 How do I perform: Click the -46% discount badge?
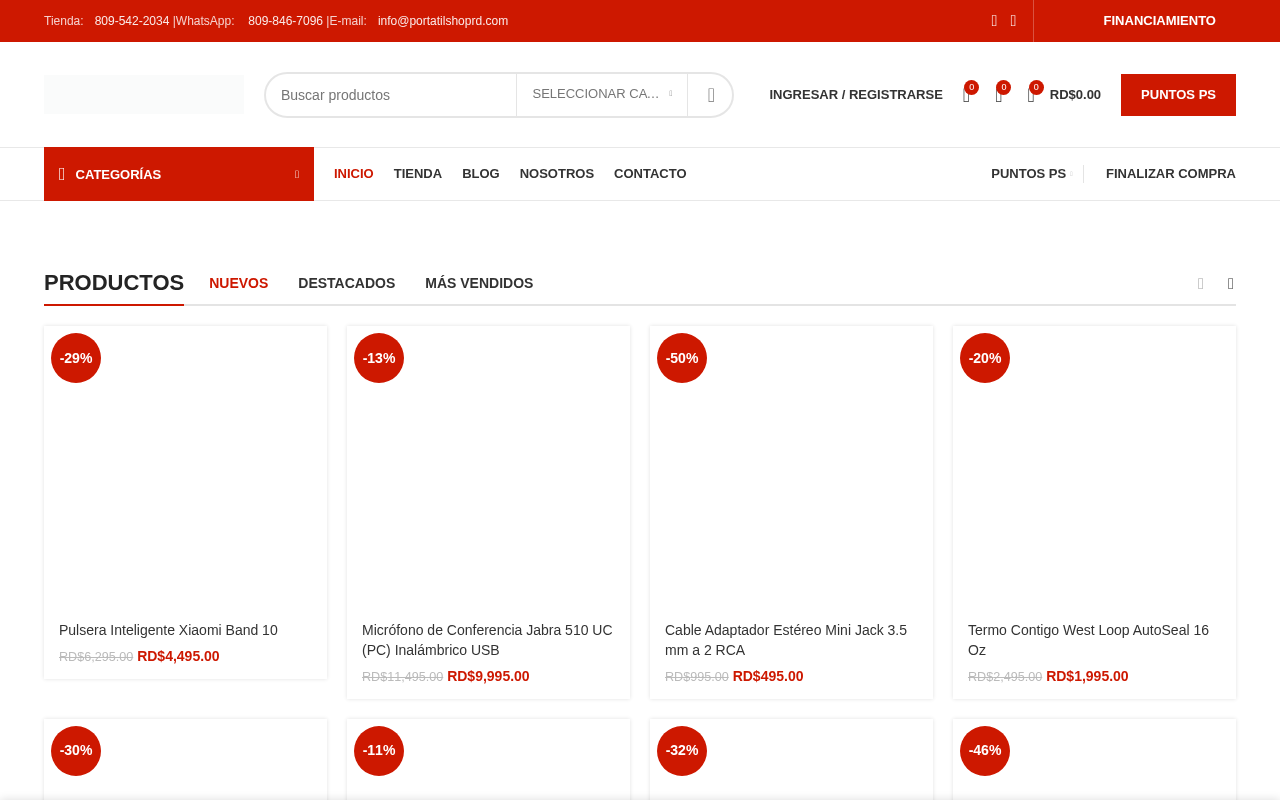click(x=985, y=751)
